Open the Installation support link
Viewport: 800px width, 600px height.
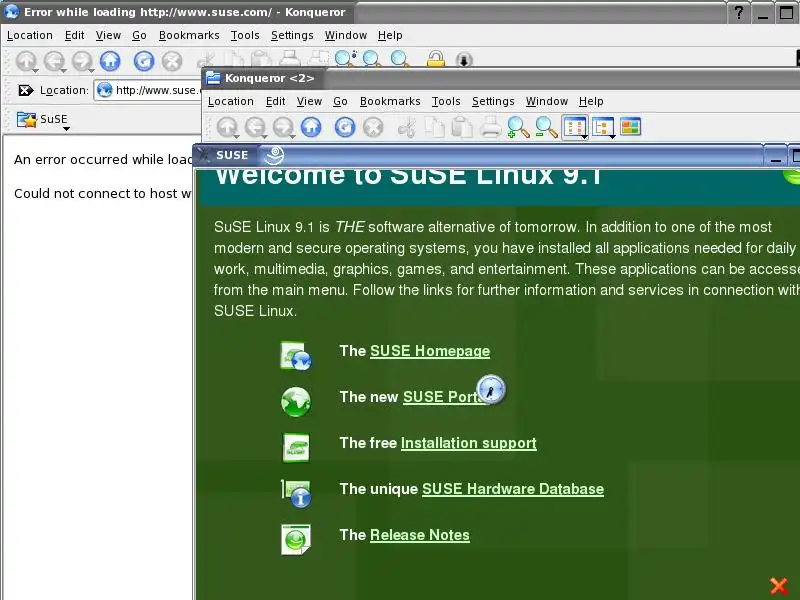point(469,443)
